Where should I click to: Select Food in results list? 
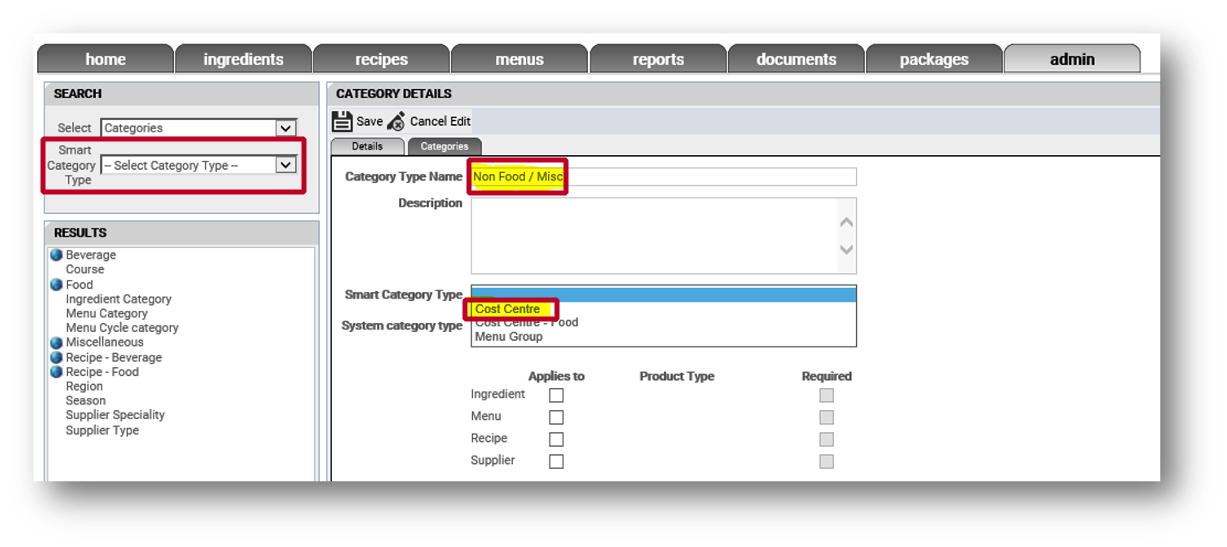[79, 285]
